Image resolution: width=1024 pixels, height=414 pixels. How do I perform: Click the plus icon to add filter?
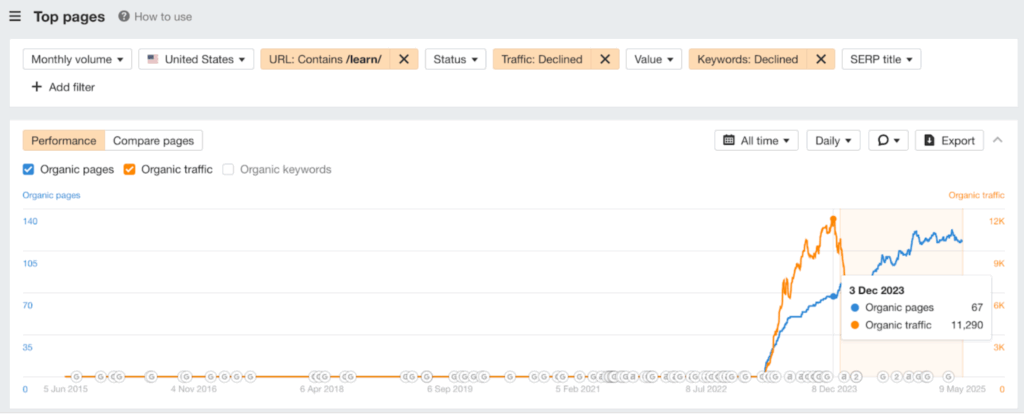pos(37,87)
